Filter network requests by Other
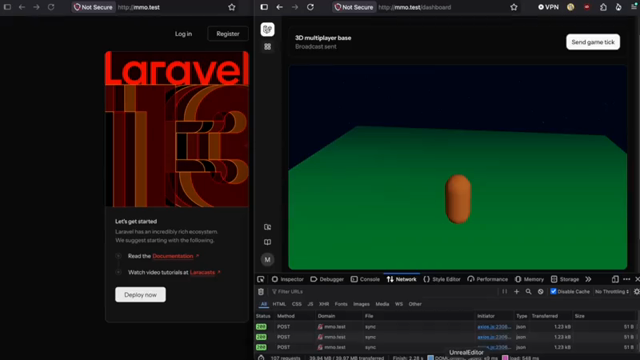Screen dimensions: 640x360 [415, 304]
